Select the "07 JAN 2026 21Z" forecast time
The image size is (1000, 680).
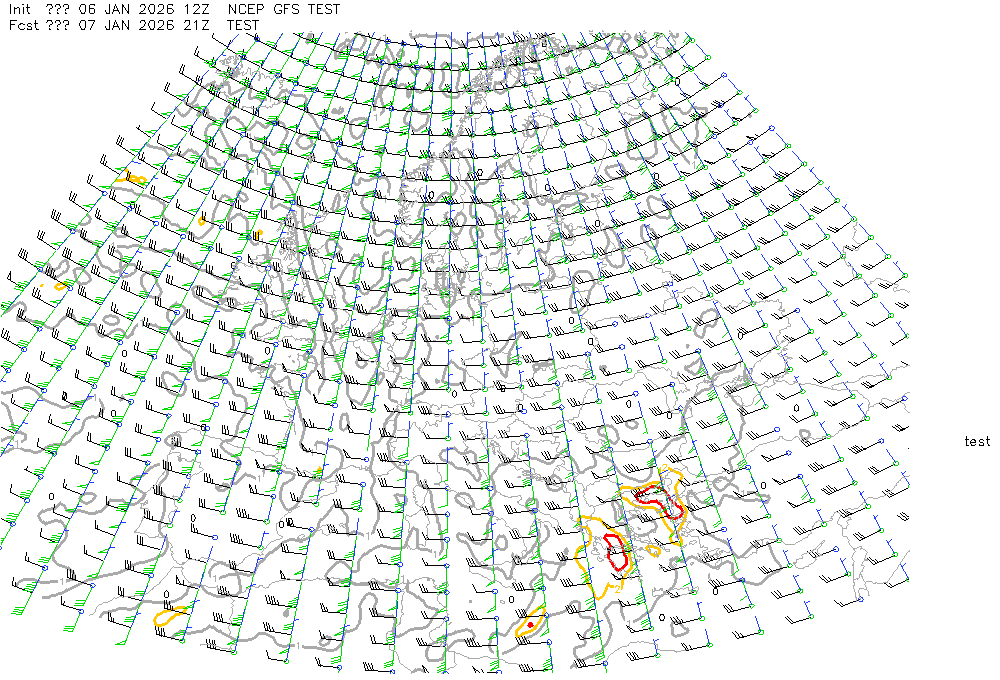click(x=142, y=25)
